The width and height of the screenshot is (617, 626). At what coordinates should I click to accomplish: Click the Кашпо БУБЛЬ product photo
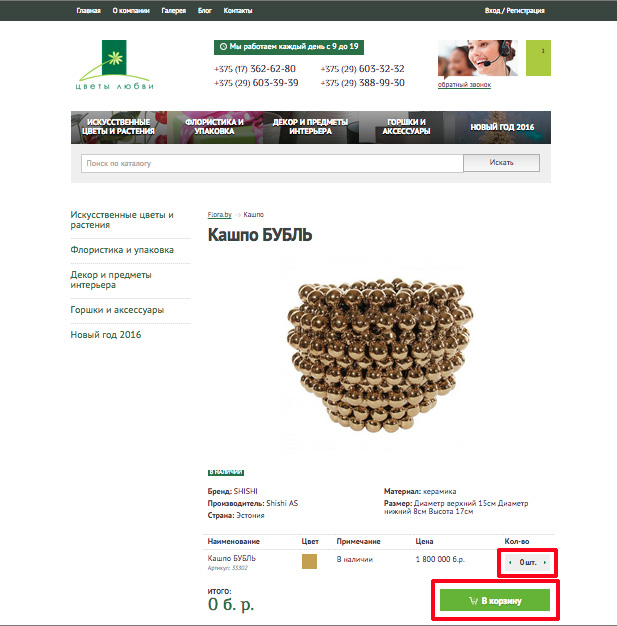coord(379,355)
